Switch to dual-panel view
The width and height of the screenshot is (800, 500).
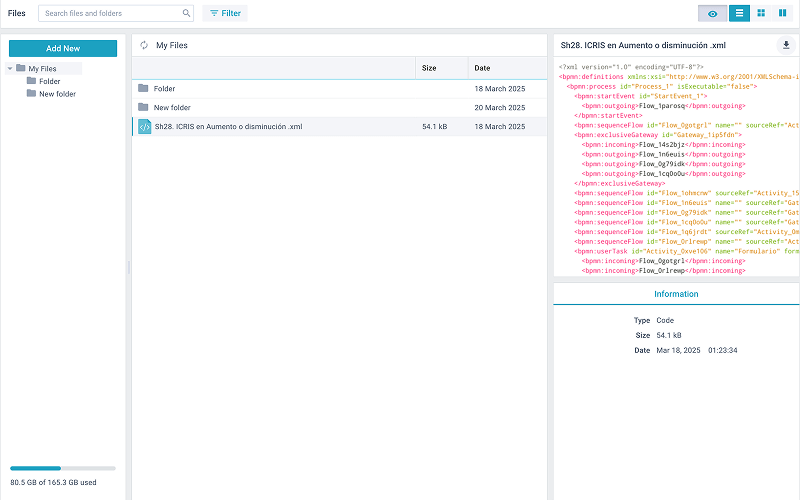[x=782, y=13]
